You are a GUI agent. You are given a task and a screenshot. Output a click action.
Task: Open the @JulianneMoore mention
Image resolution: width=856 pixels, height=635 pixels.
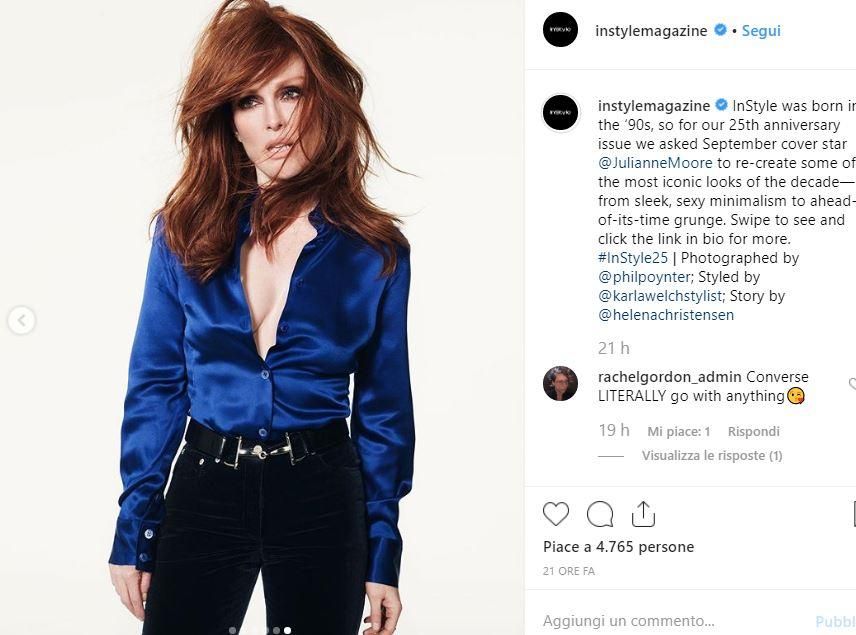click(x=655, y=163)
